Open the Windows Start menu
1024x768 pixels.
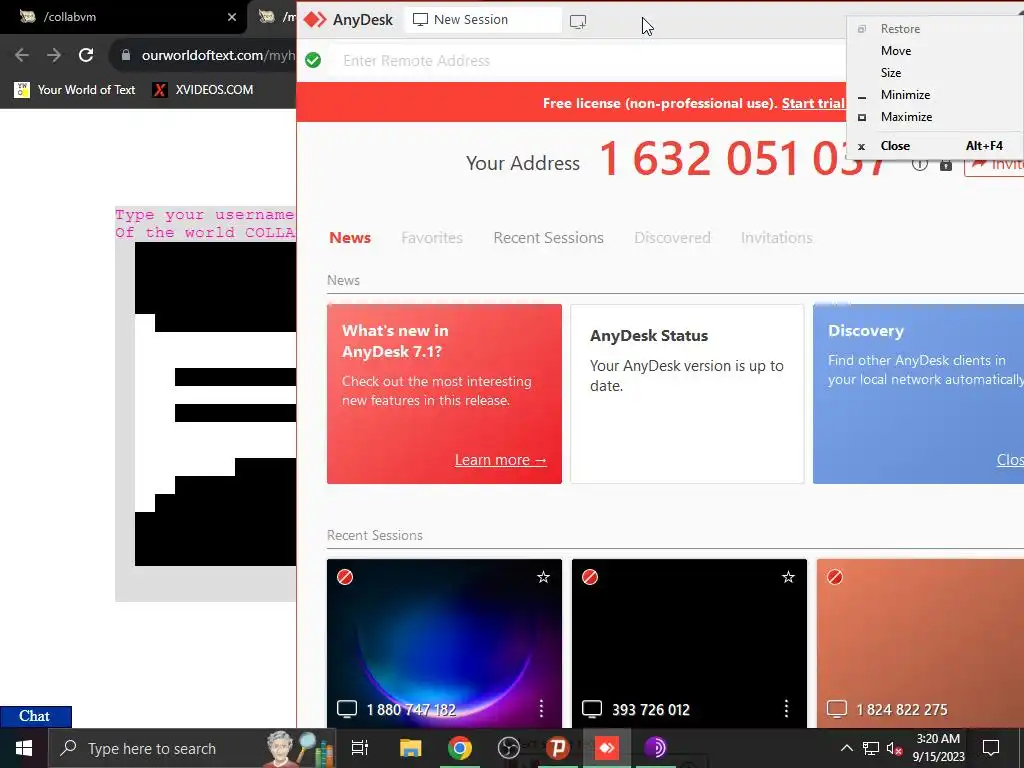tap(24, 748)
